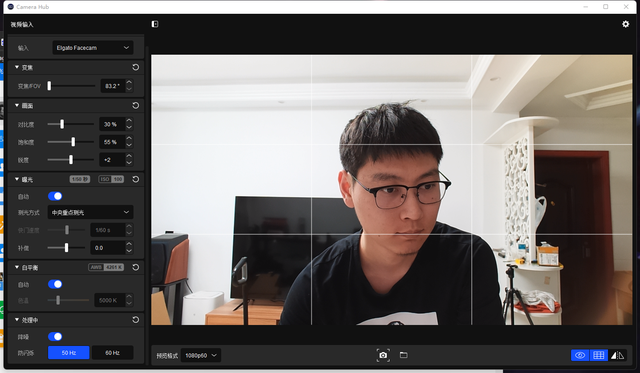Decrease contrast 30 % with down arrow
Image resolution: width=640 pixels, height=373 pixels.
pyautogui.click(x=129, y=127)
